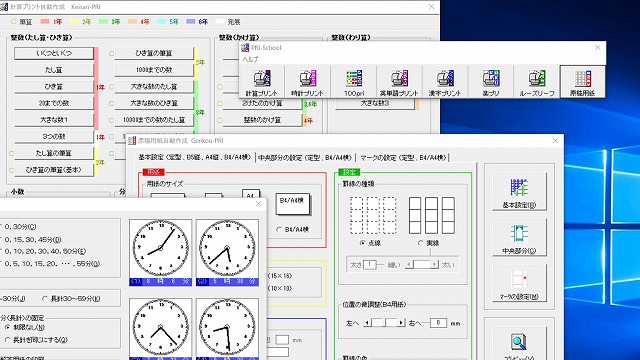Click the Keisan-PRI window title icon
The height and width of the screenshot is (360, 640).
(x=4, y=7)
